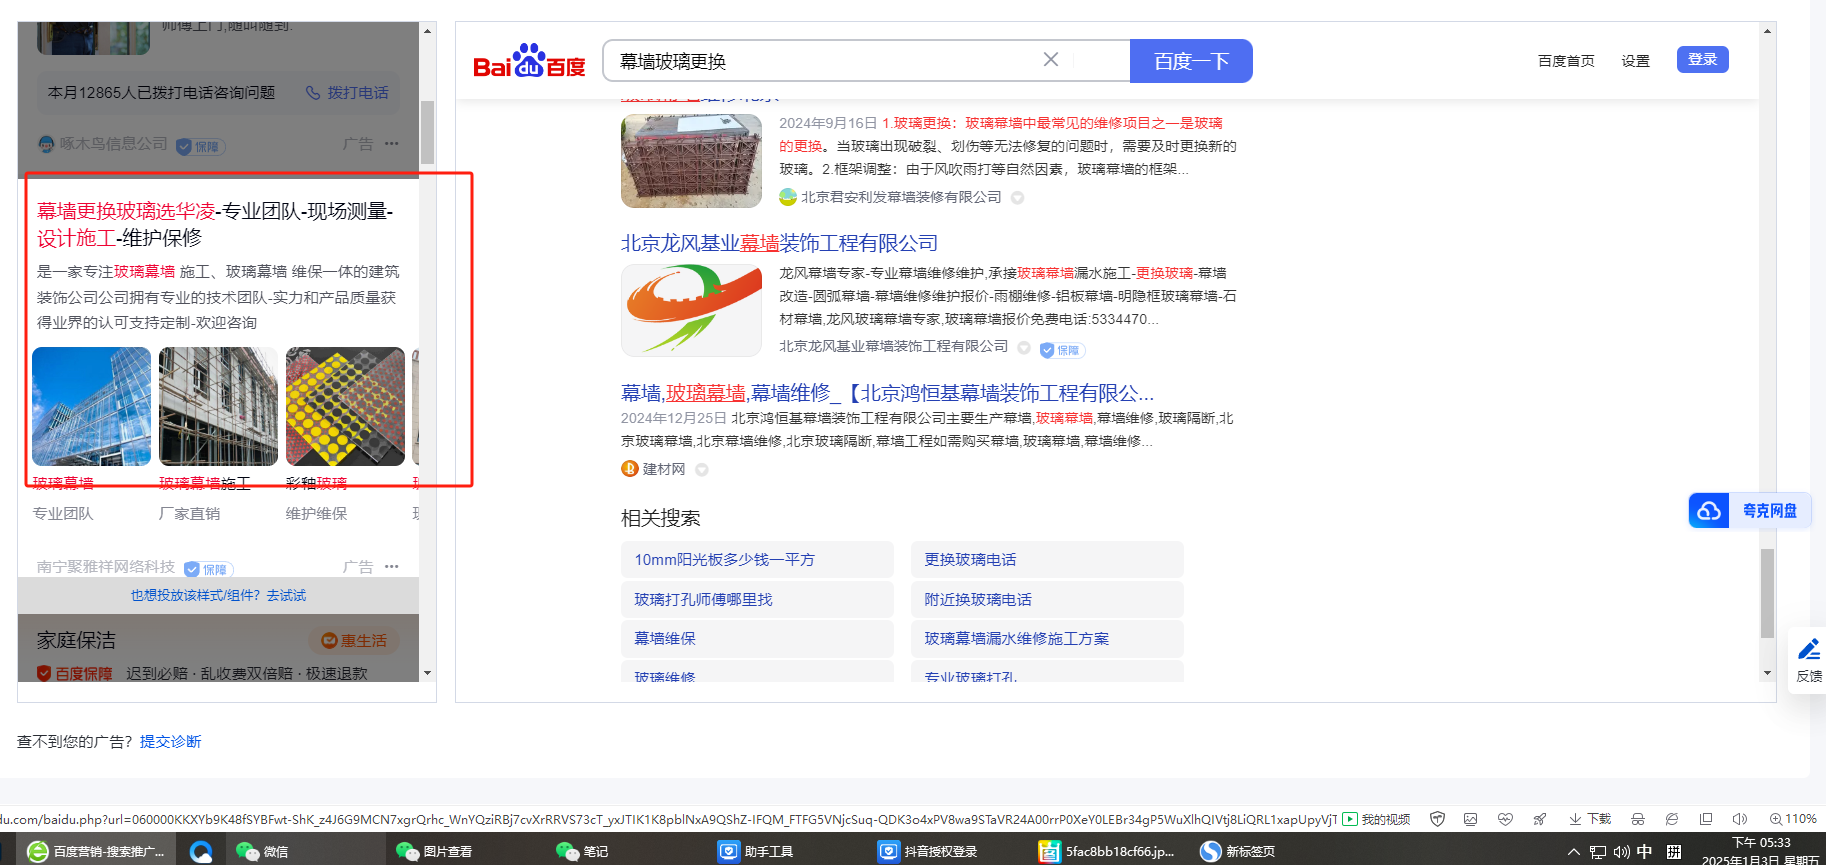Open the 110% page zoom control

pyautogui.click(x=1793, y=819)
